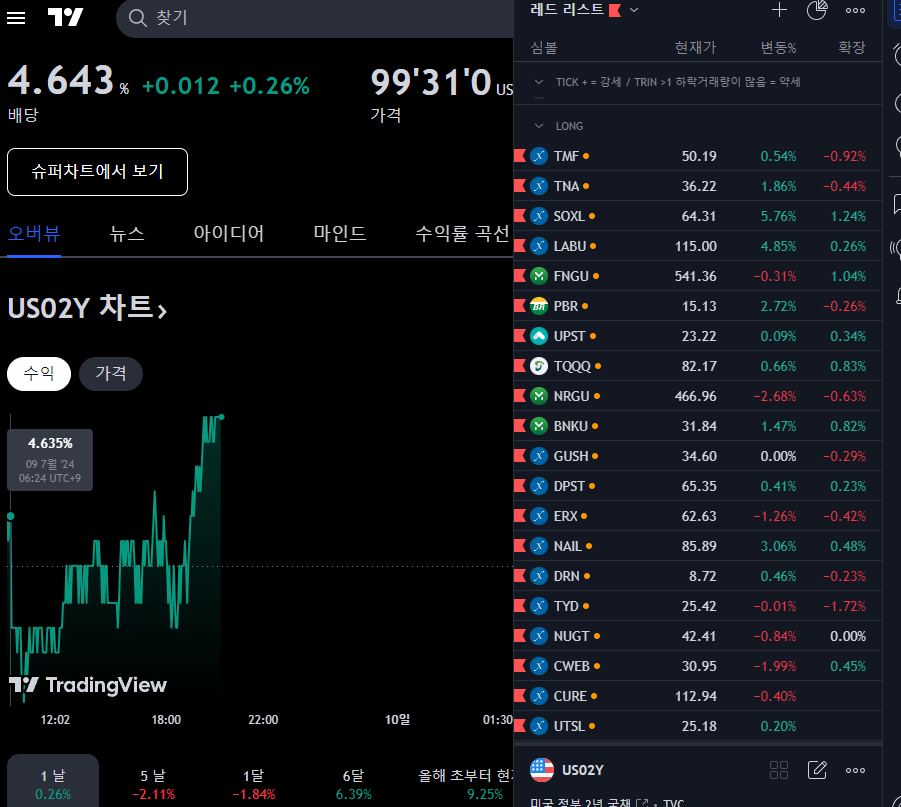Switch to the 뉴스 tab
Viewport: 901px width, 807px height.
tap(127, 234)
